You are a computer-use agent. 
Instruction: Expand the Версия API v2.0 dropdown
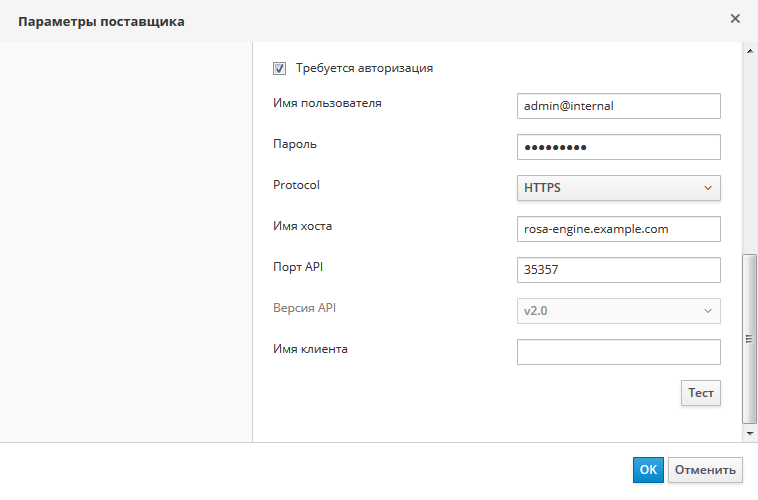pyautogui.click(x=618, y=311)
